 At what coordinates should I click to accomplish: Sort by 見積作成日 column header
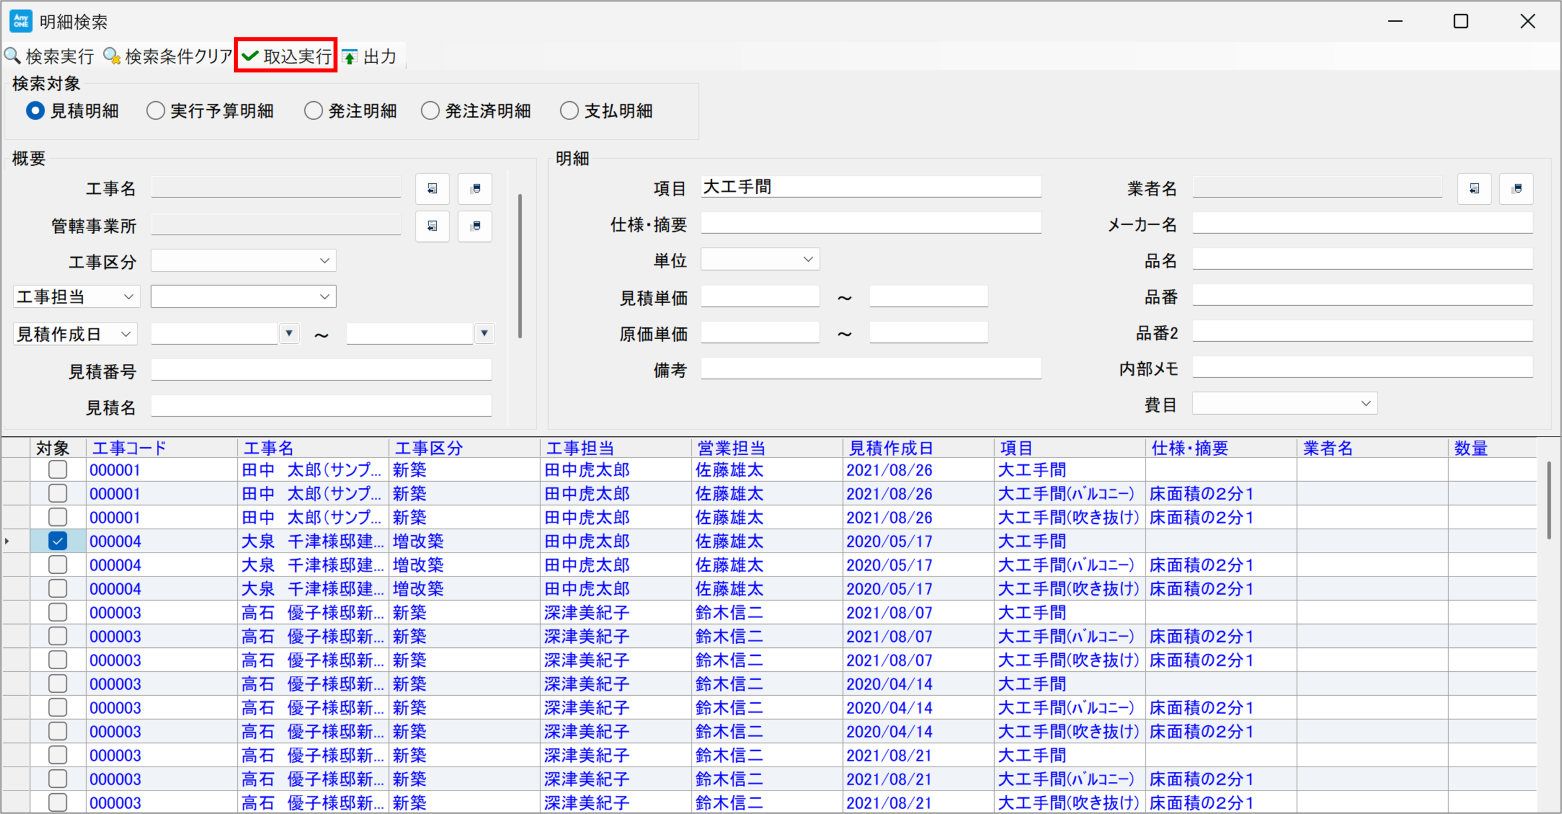pos(890,448)
